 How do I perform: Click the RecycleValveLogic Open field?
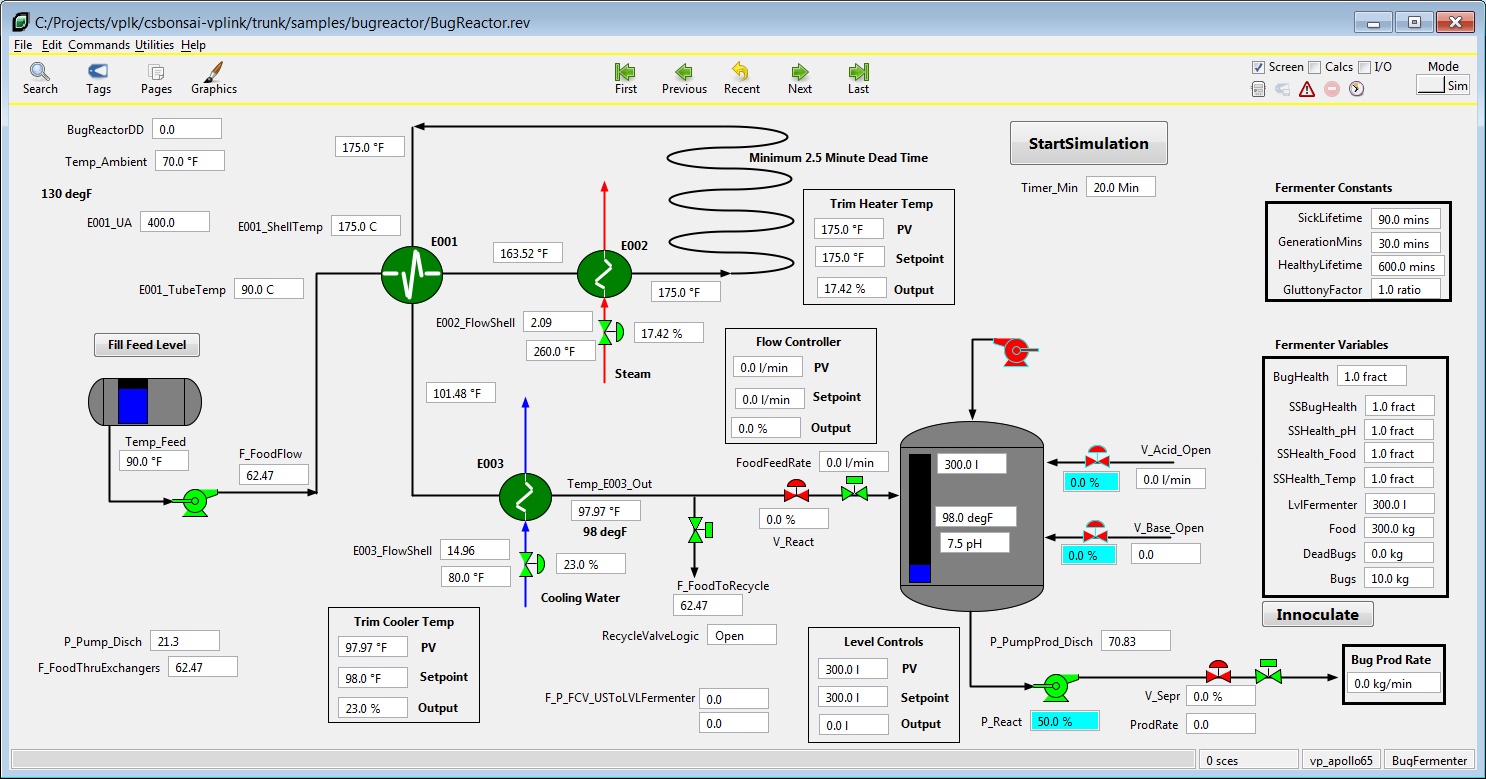tap(741, 635)
